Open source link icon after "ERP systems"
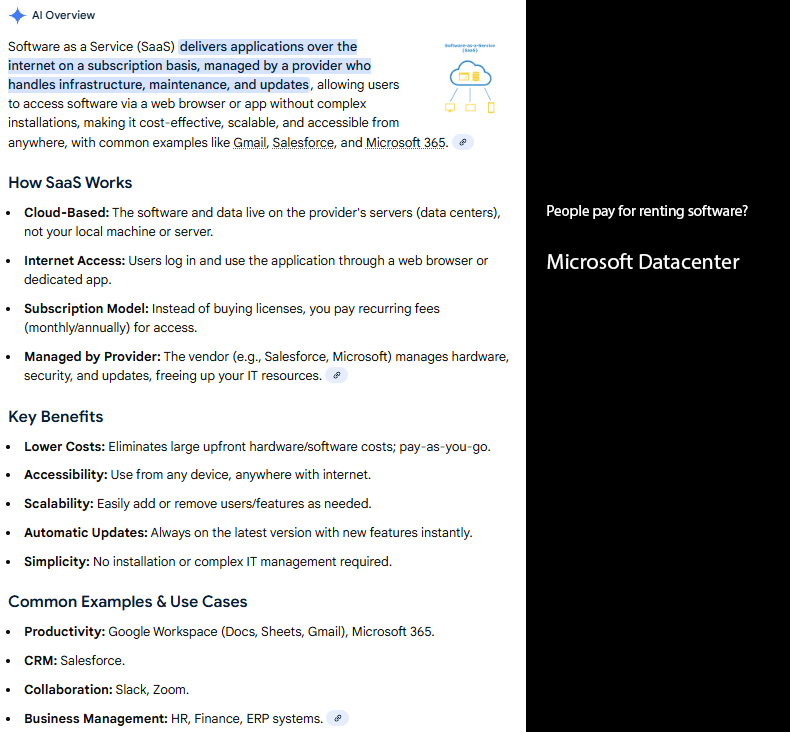The image size is (790, 732). point(338,718)
